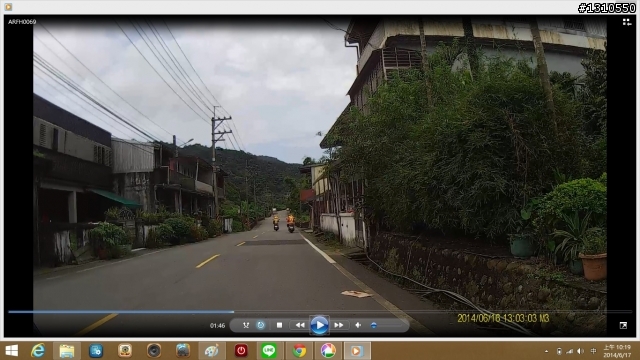The image size is (640, 360).
Task: Click the fast-forward next button
Action: pyautogui.click(x=338, y=325)
